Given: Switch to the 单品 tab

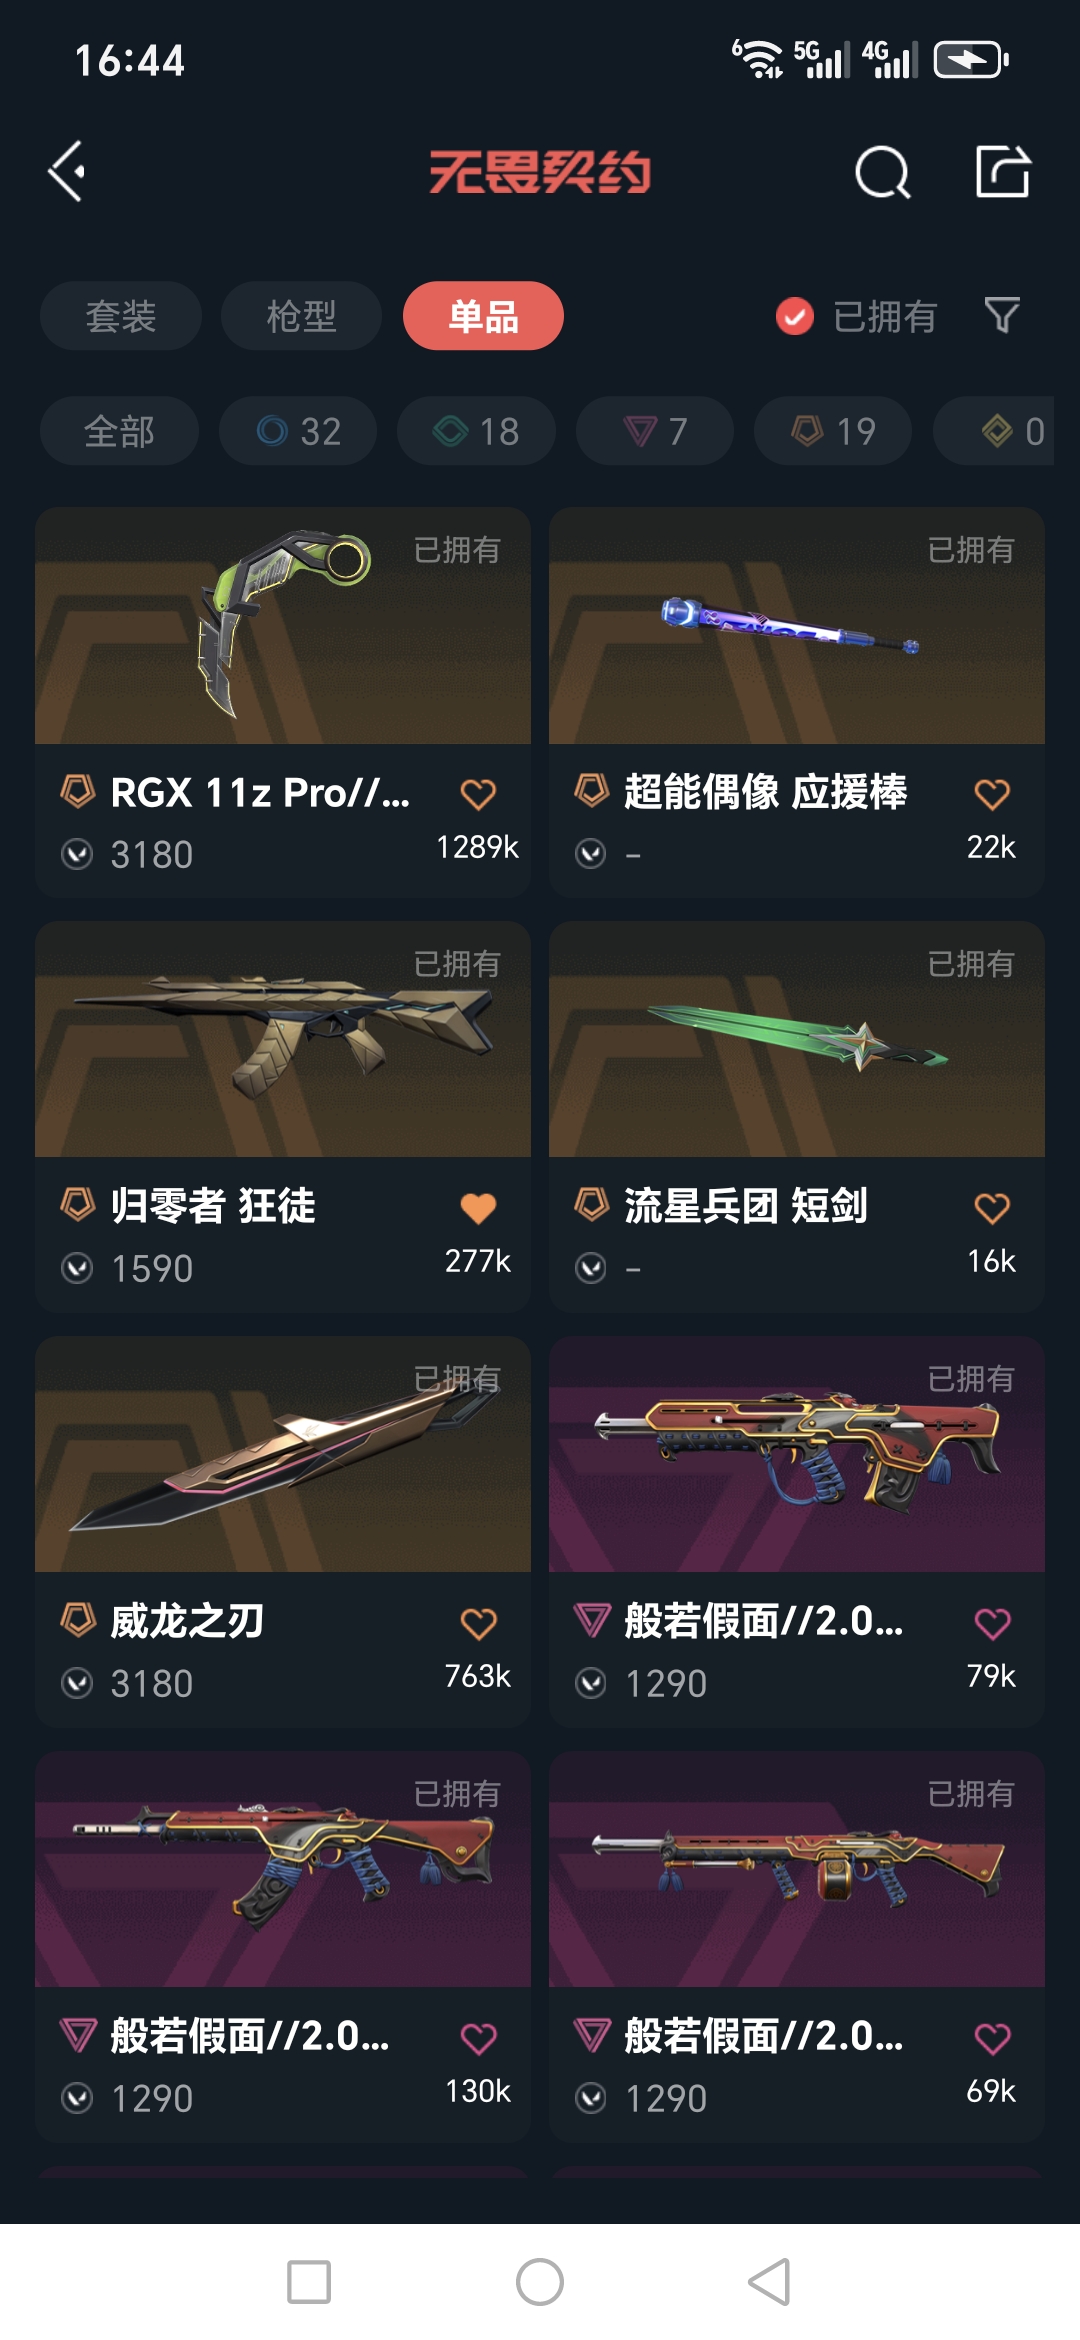Looking at the screenshot, I should point(483,316).
